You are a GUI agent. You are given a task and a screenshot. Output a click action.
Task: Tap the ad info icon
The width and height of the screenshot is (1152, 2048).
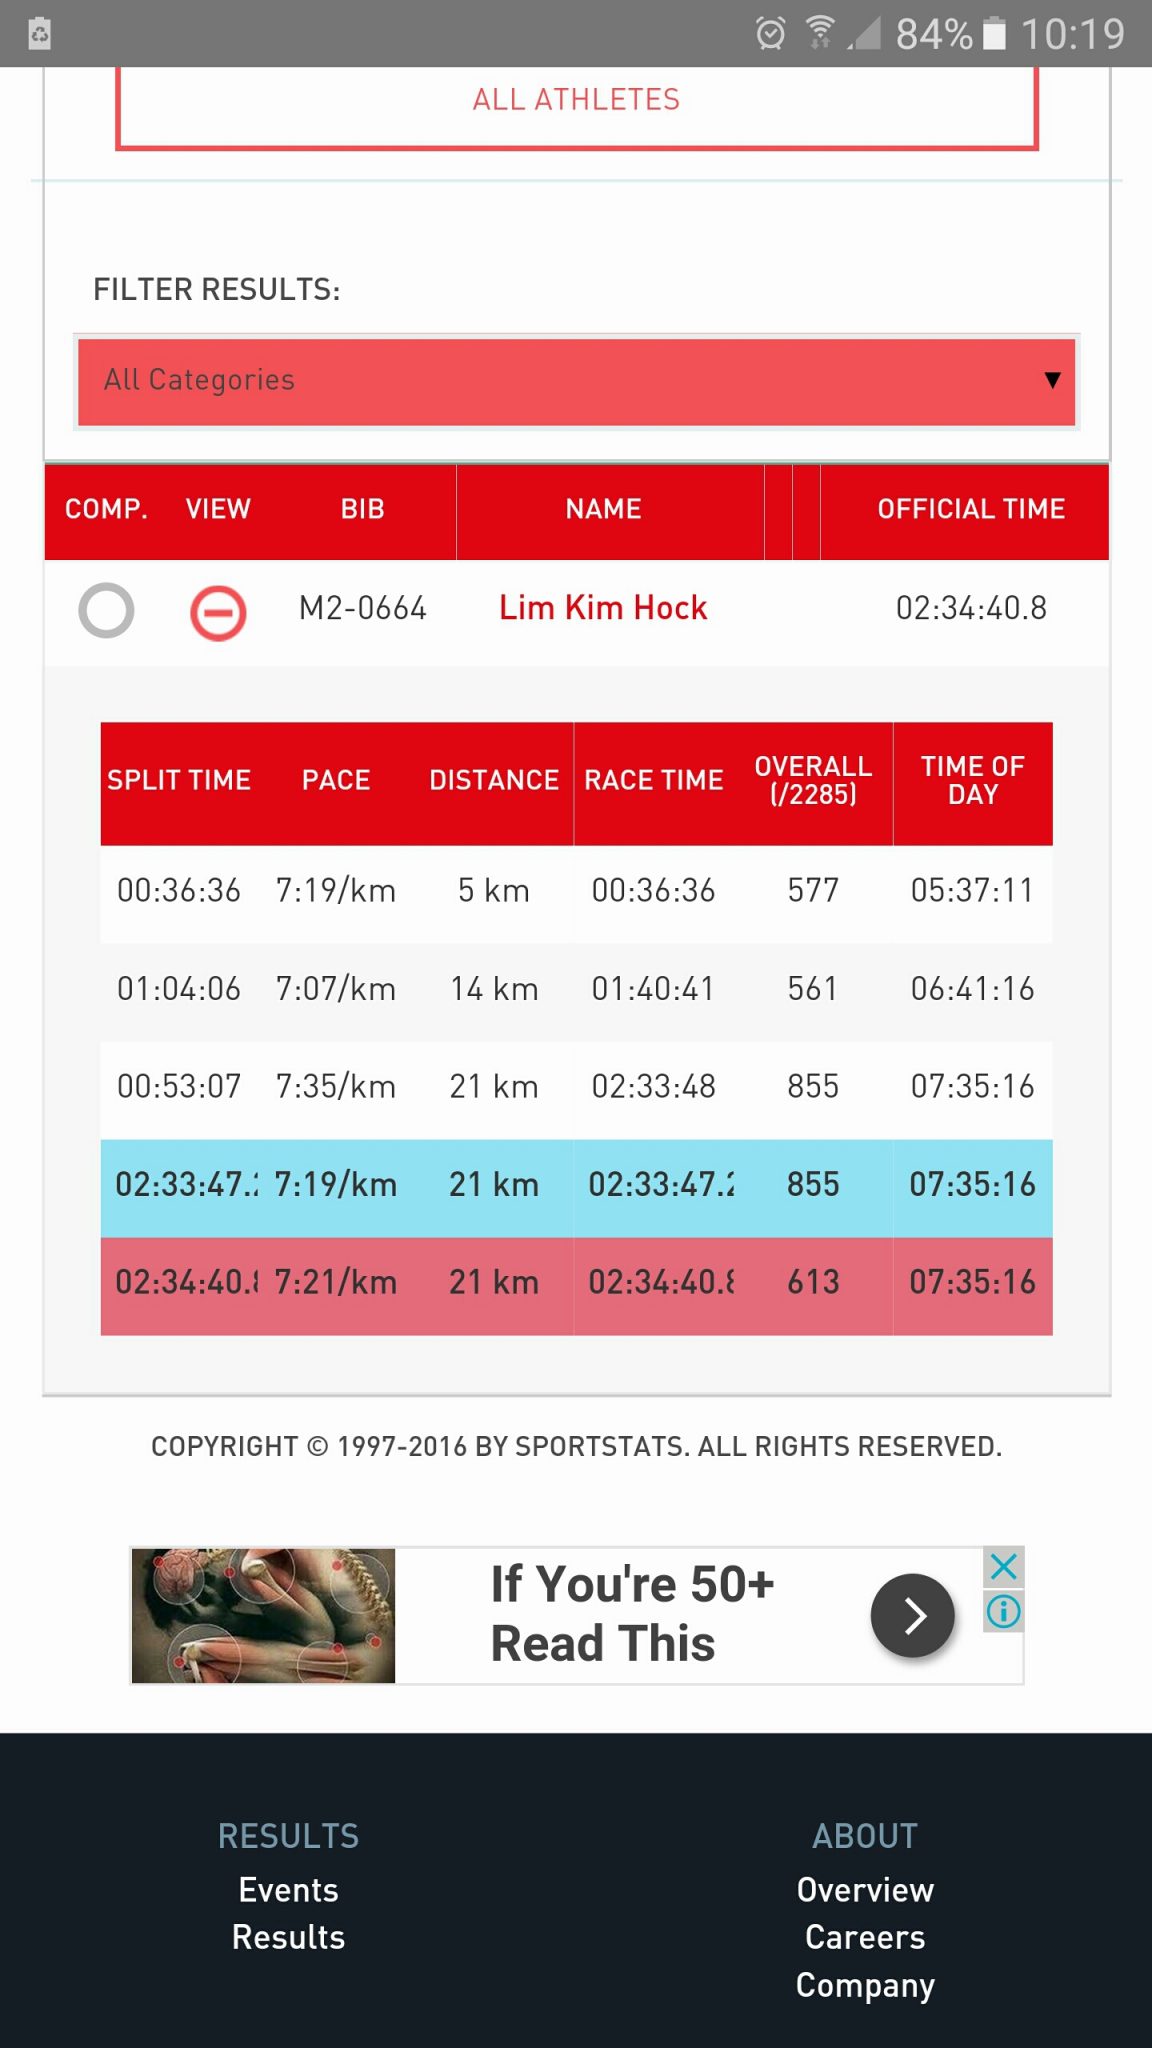[1003, 1611]
